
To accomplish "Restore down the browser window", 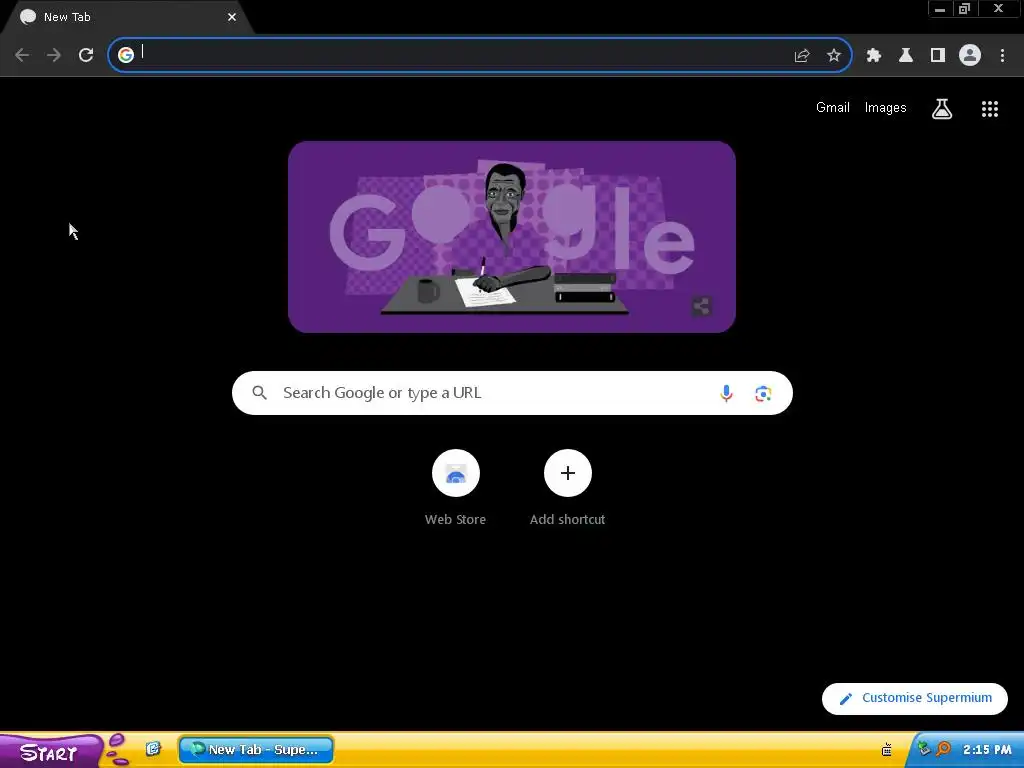I will 964,9.
